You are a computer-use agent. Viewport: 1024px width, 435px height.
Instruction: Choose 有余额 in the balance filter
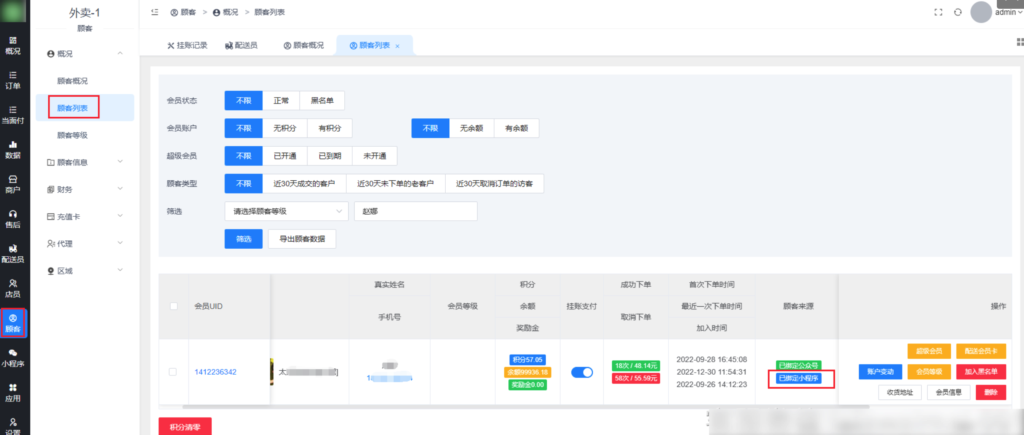[x=517, y=128]
